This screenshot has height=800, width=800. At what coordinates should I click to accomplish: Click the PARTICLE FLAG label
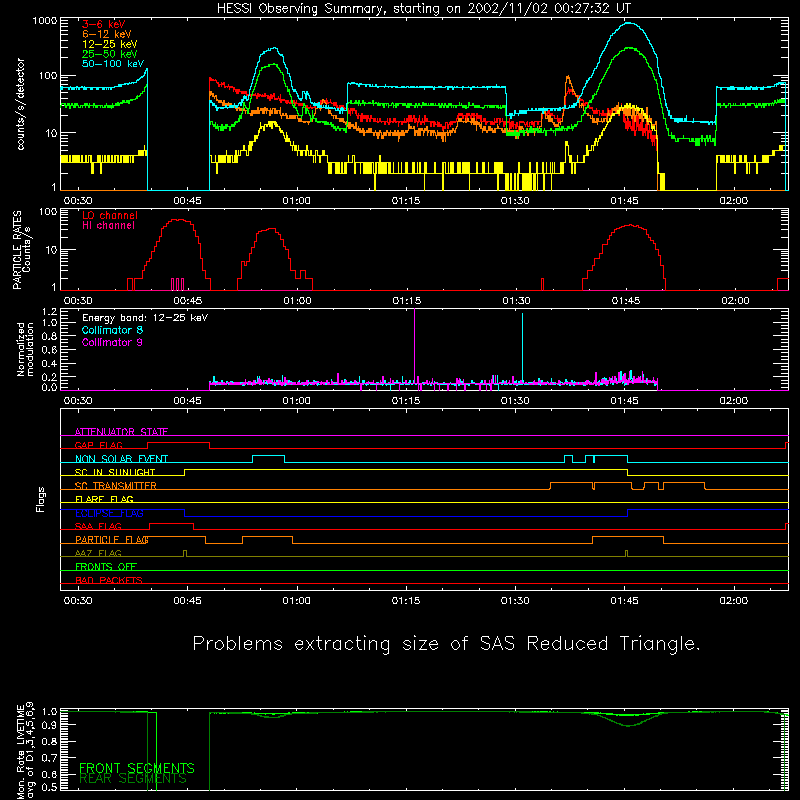(112, 540)
